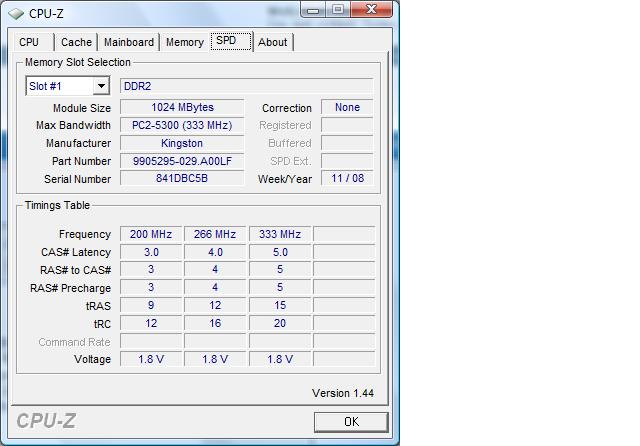Click the Kingston manufacturer value
Screen dimensions: 640x446
[182, 143]
